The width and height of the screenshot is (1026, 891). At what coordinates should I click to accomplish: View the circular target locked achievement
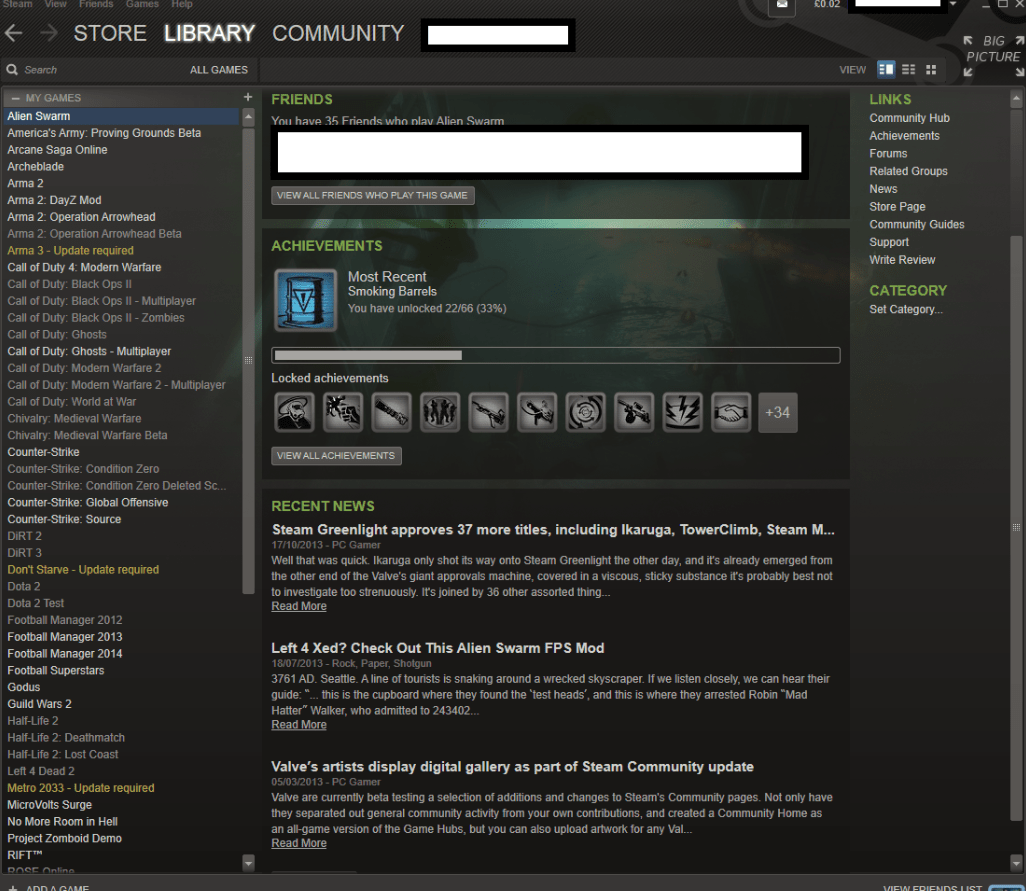point(585,413)
